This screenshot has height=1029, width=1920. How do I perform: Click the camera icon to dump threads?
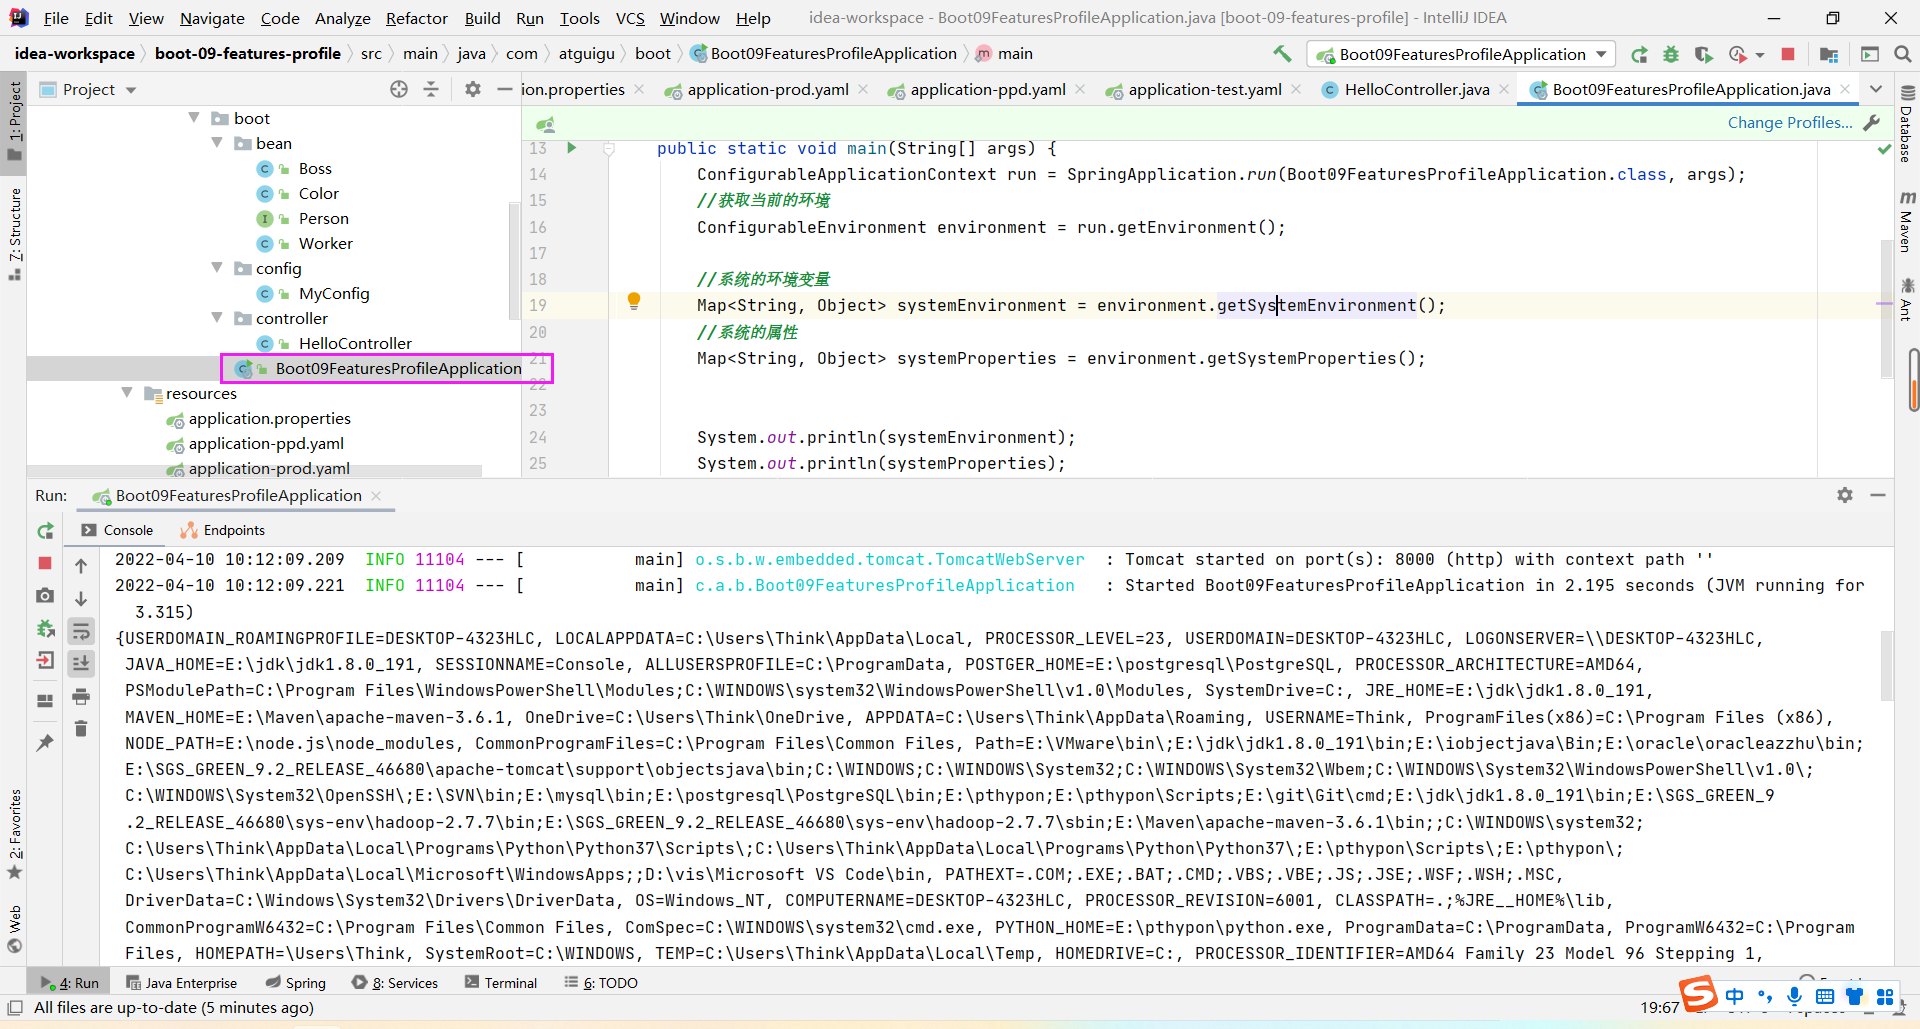pyautogui.click(x=45, y=596)
